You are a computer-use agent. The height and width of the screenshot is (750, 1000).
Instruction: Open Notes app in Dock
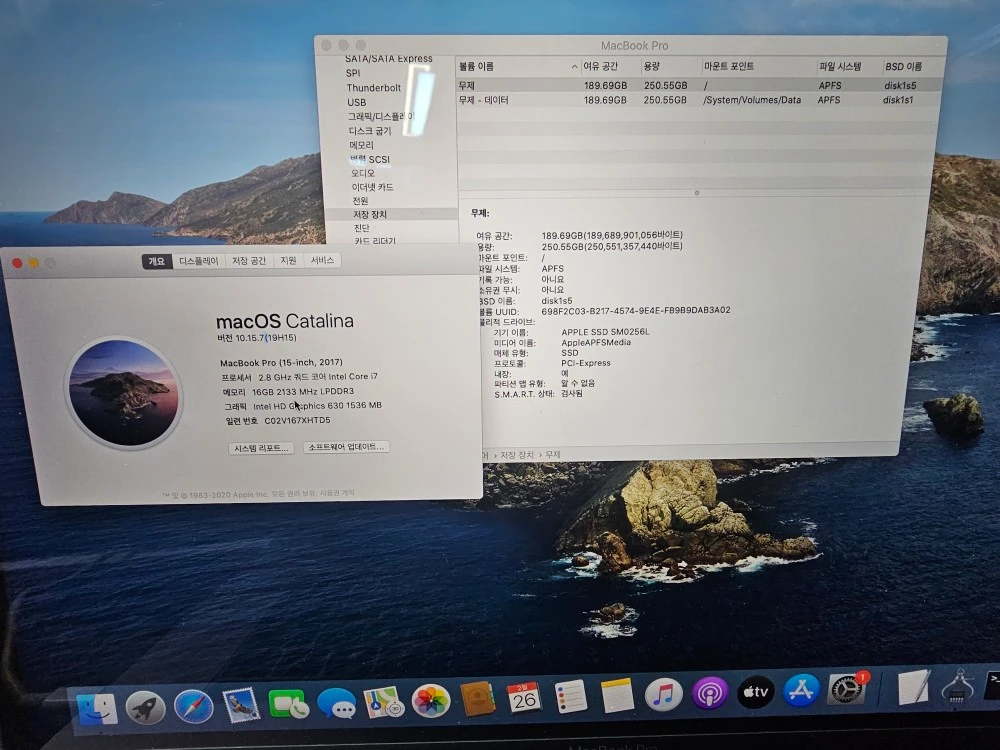click(617, 695)
